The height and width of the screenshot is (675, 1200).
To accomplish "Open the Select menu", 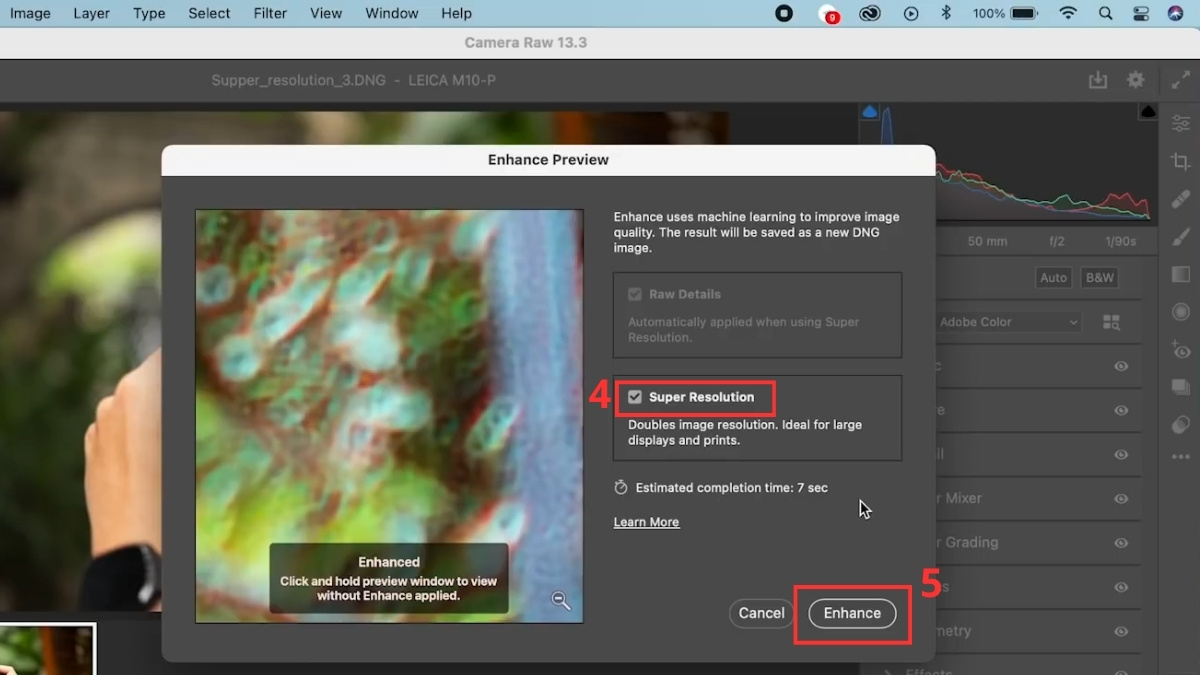I will (x=209, y=14).
